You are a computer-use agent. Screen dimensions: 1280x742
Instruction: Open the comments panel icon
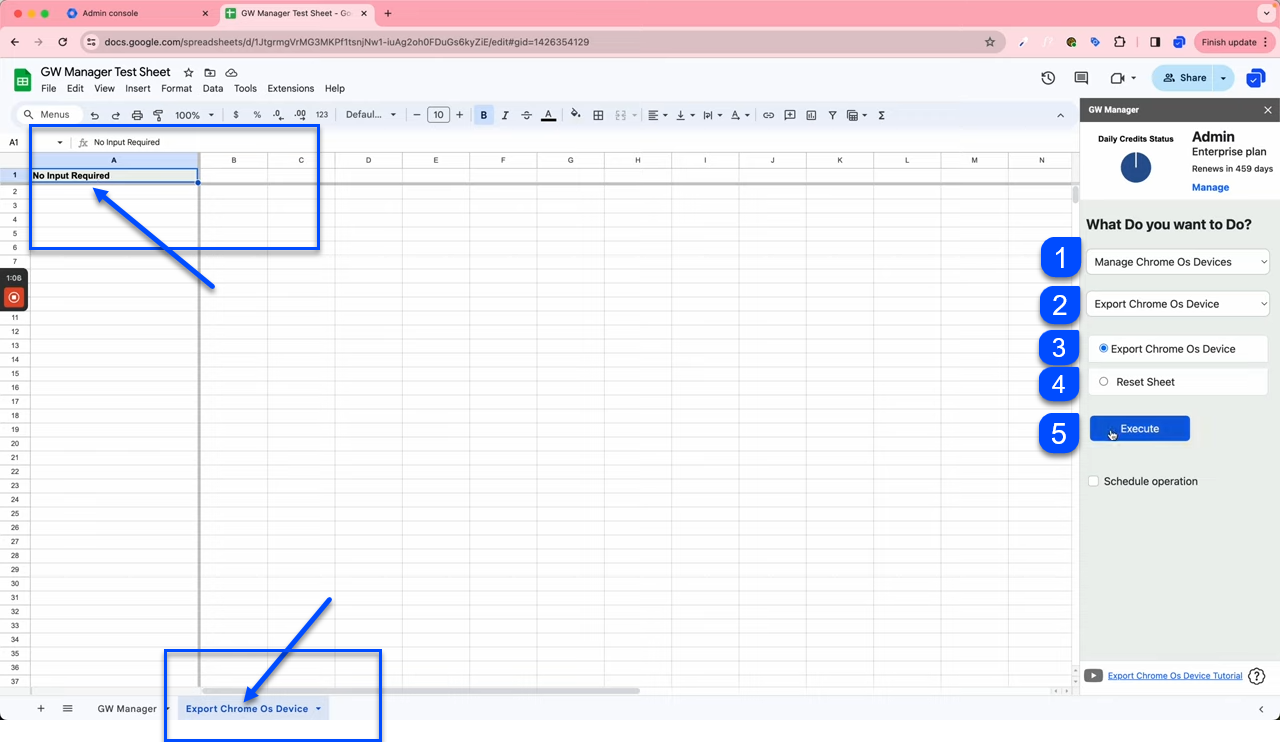click(x=1081, y=78)
